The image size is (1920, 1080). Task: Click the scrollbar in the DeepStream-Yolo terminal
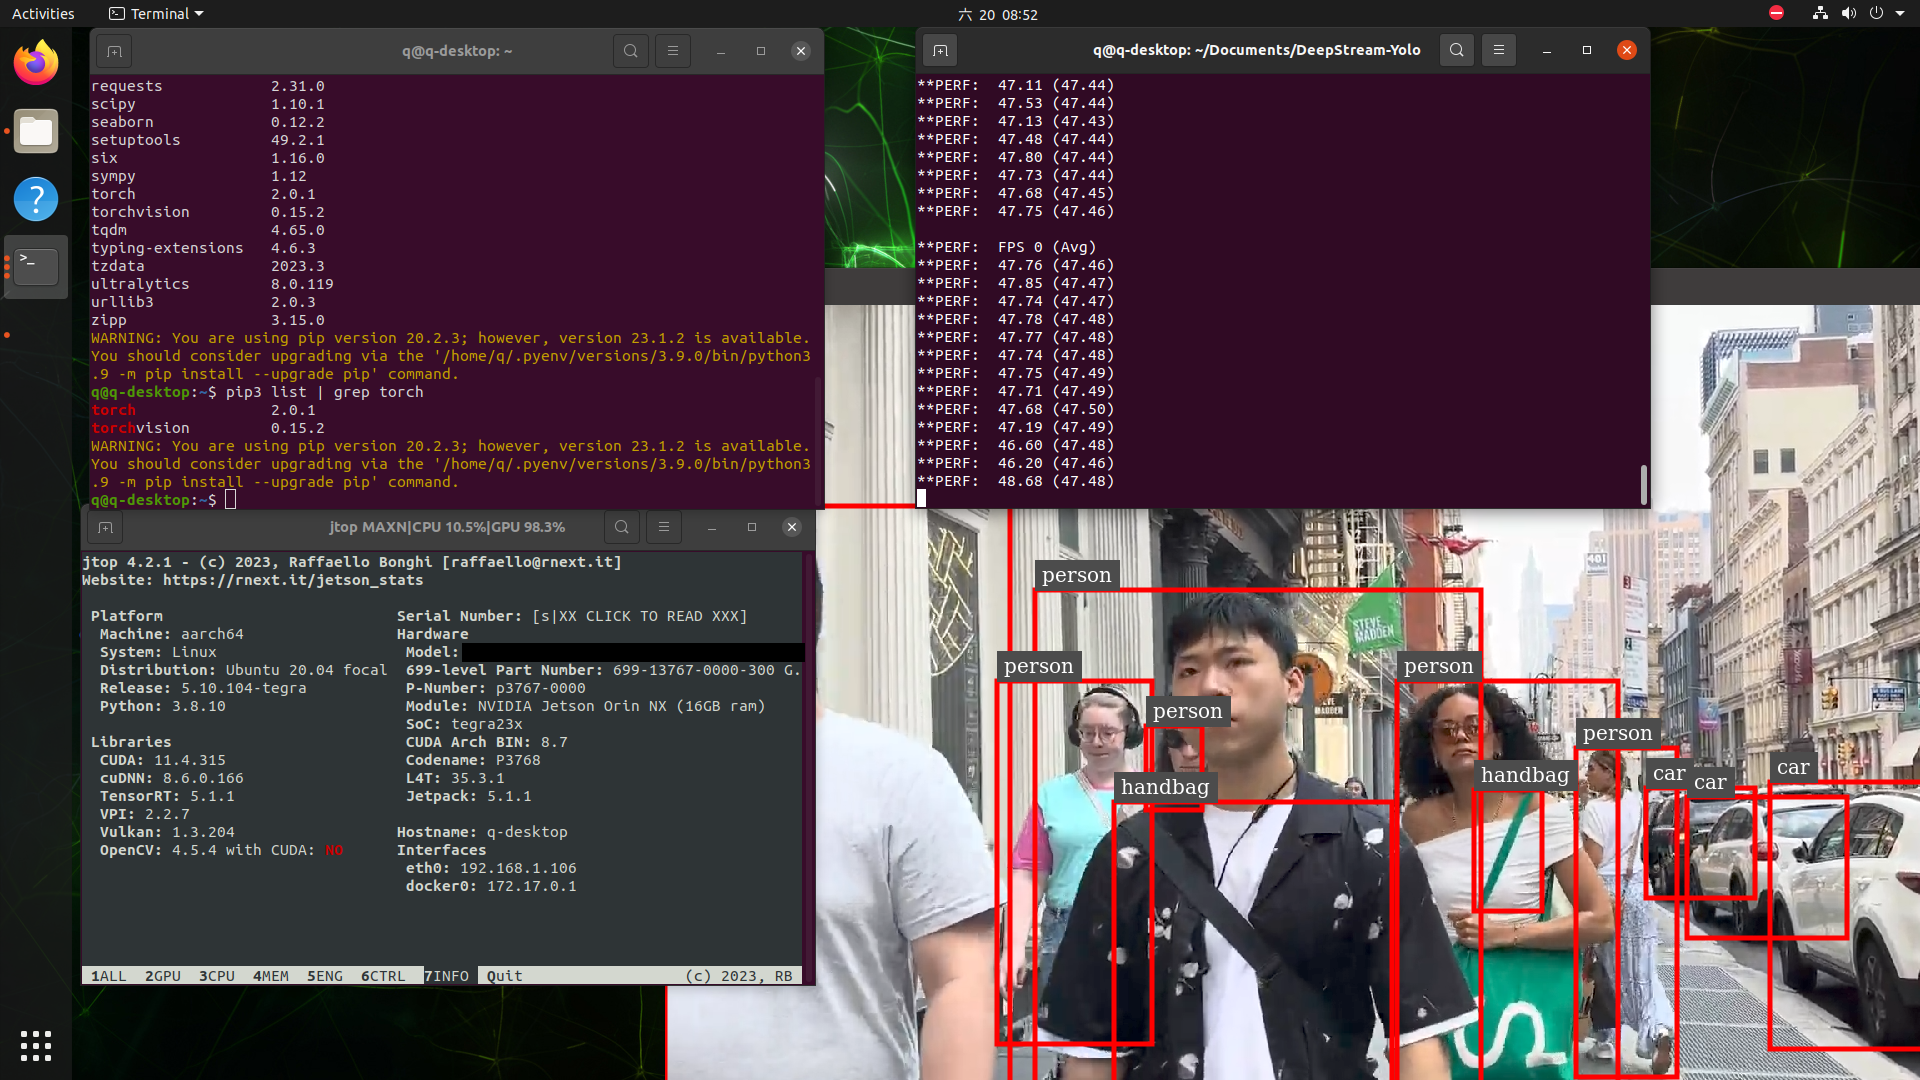point(1643,485)
